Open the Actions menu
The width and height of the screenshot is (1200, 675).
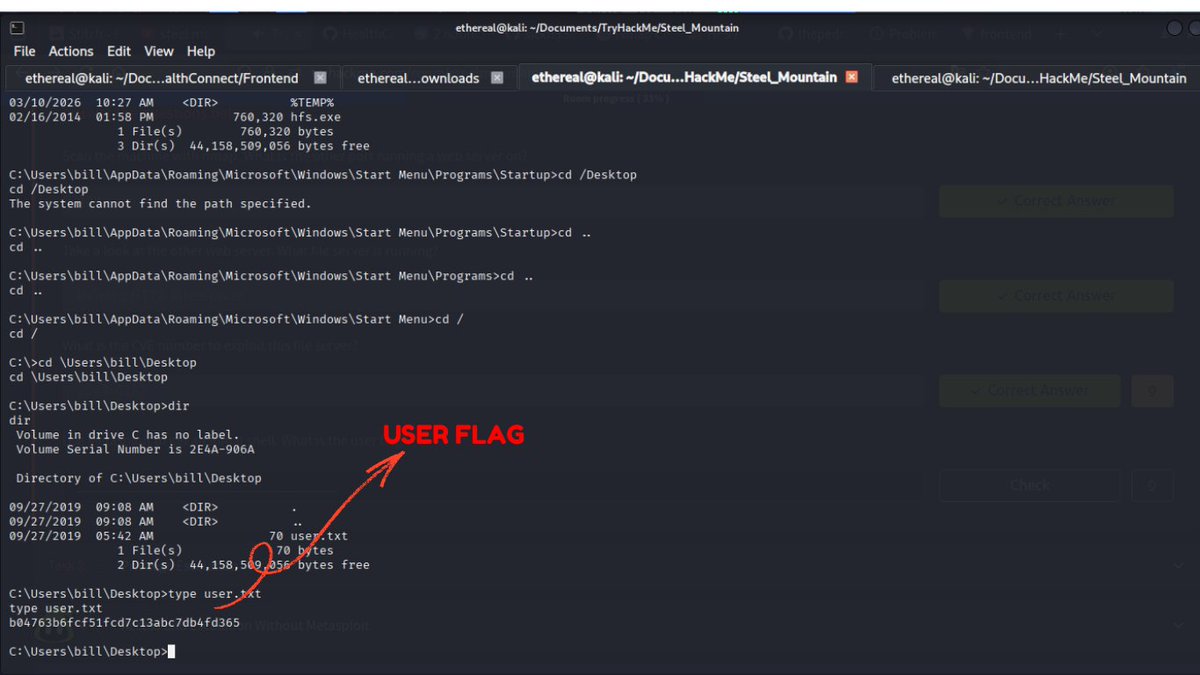pos(71,51)
